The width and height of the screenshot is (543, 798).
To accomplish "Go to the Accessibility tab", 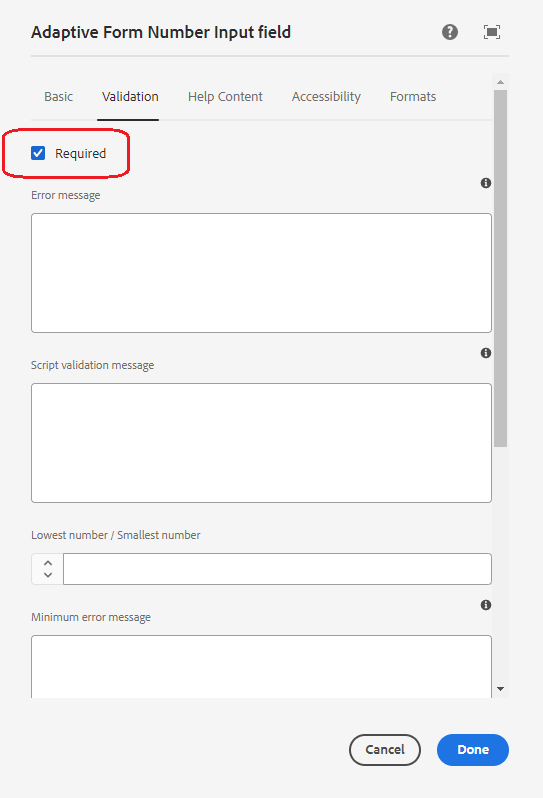I will pyautogui.click(x=326, y=97).
